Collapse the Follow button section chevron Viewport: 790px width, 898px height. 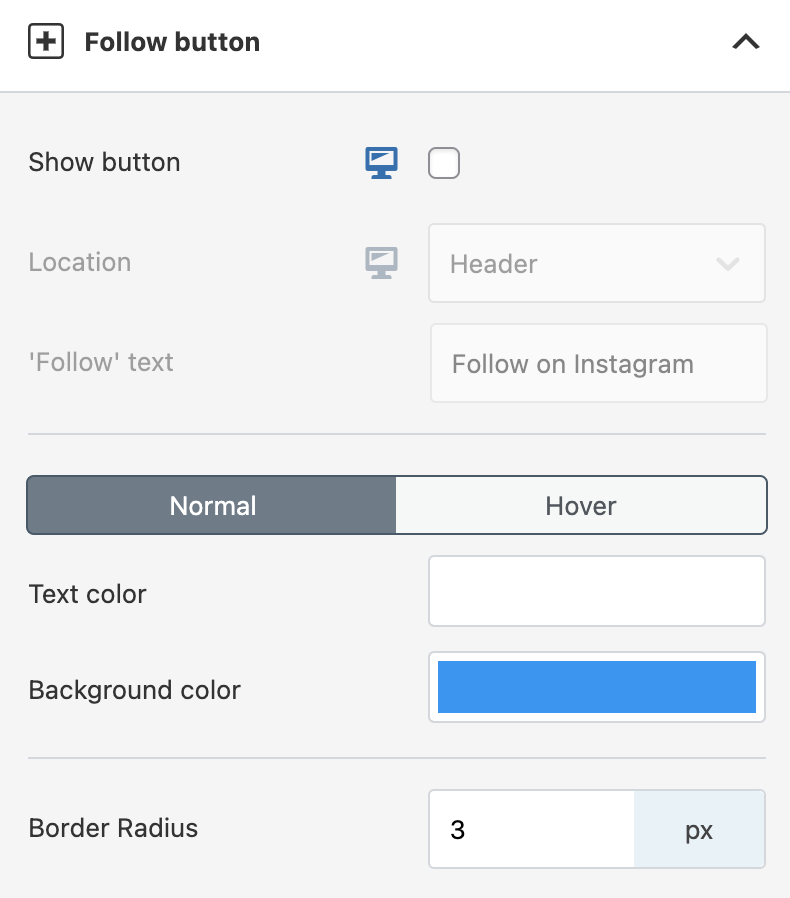746,42
